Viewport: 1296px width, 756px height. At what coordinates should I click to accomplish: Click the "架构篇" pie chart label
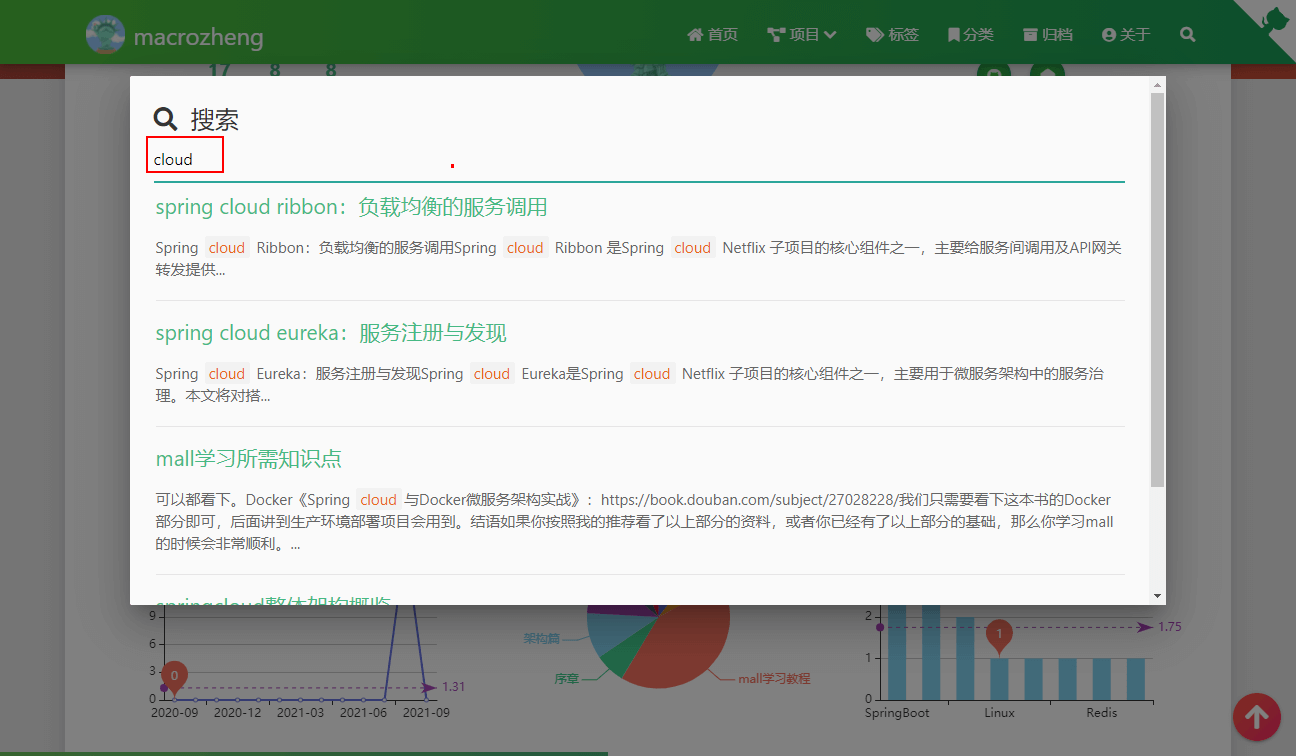point(542,638)
